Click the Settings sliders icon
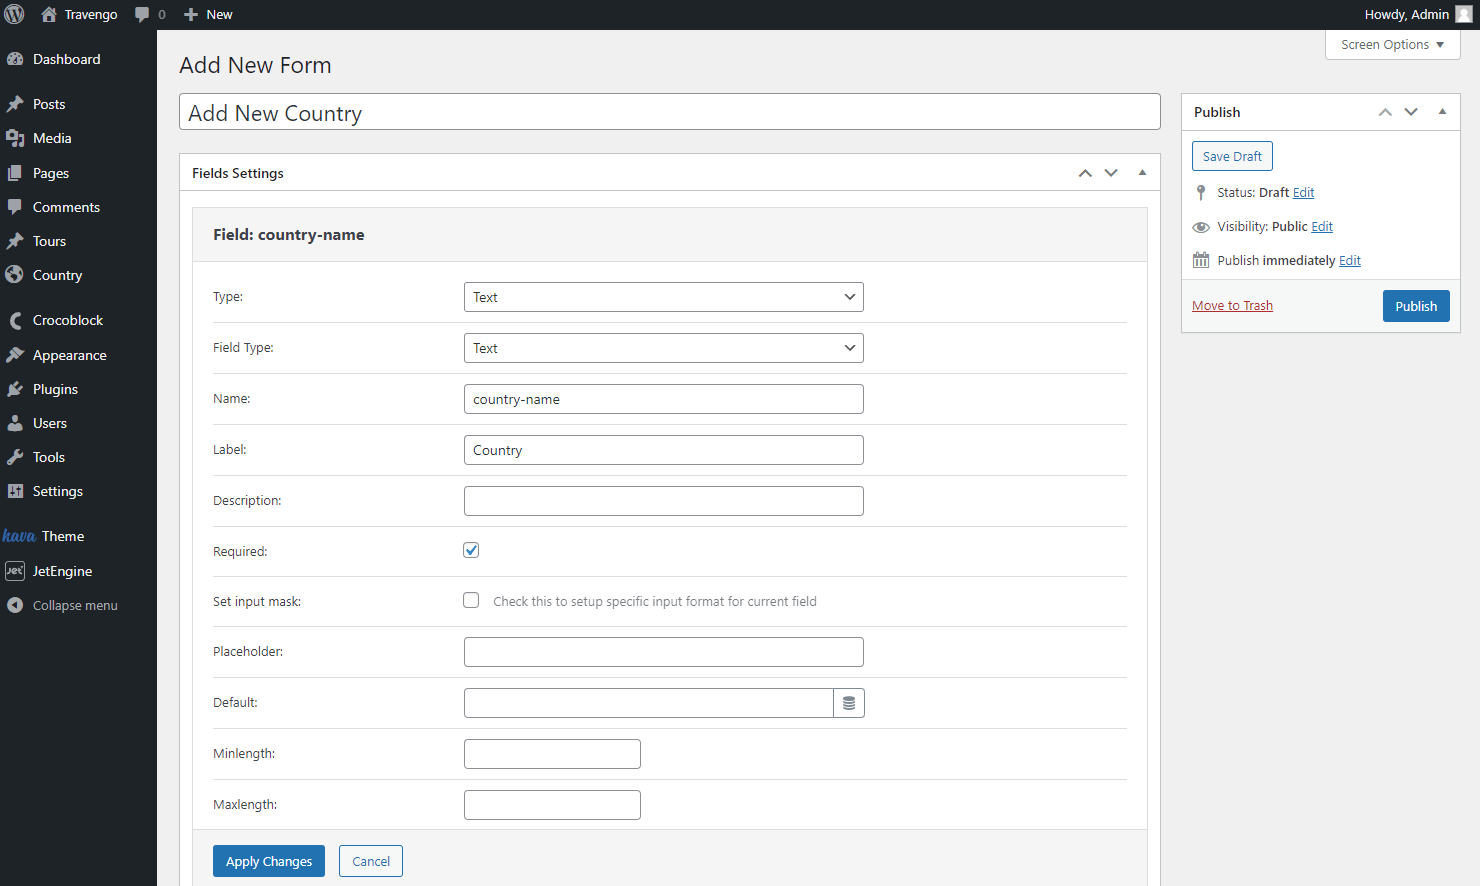1480x886 pixels. tap(15, 491)
